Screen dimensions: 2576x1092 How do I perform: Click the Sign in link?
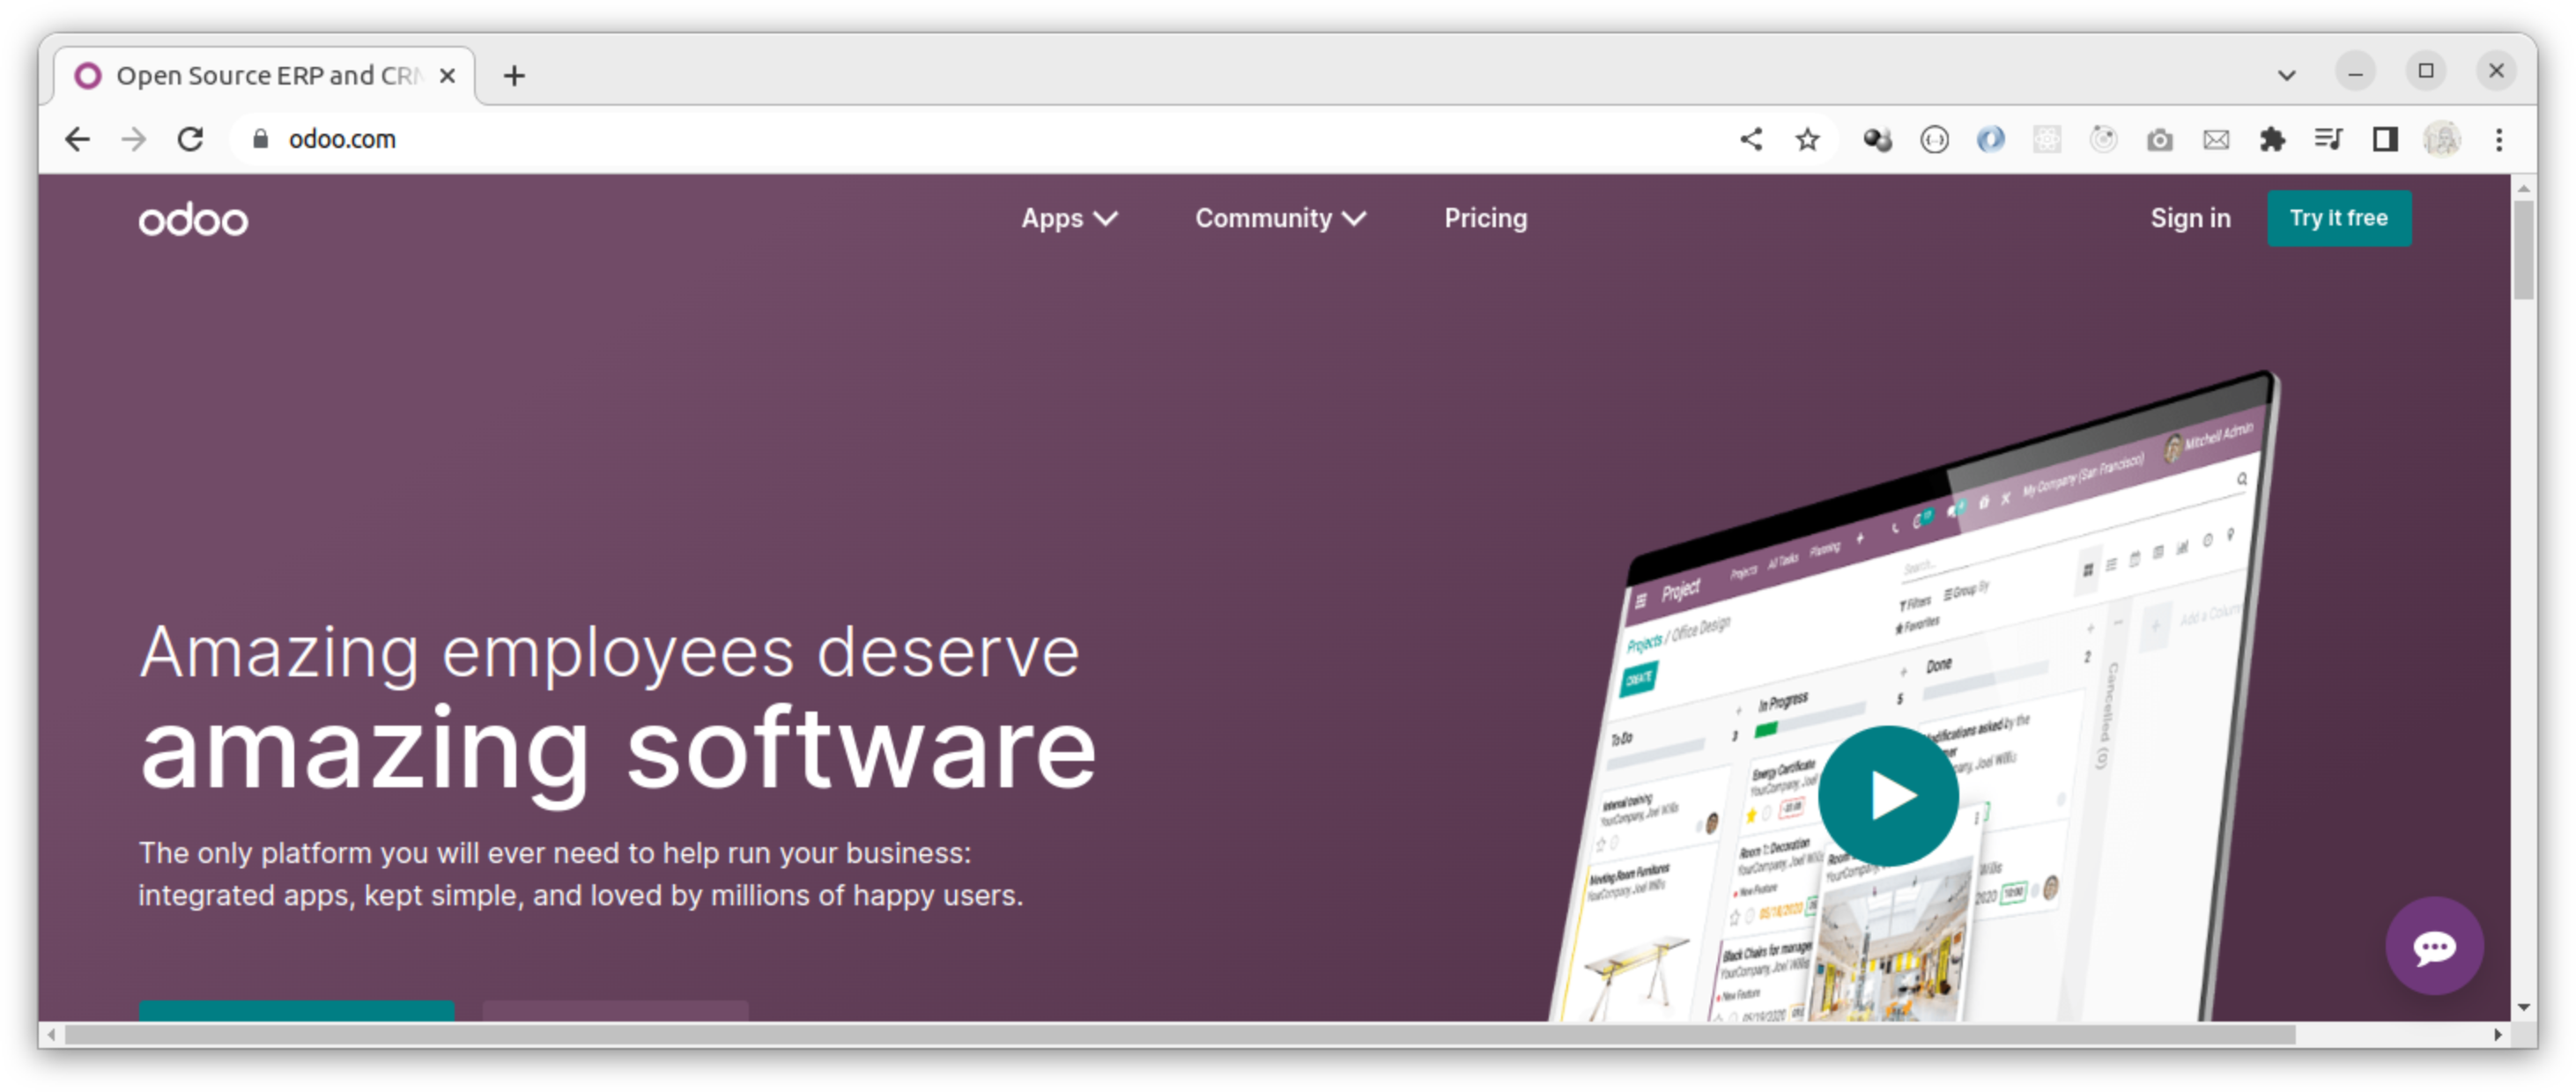2190,218
